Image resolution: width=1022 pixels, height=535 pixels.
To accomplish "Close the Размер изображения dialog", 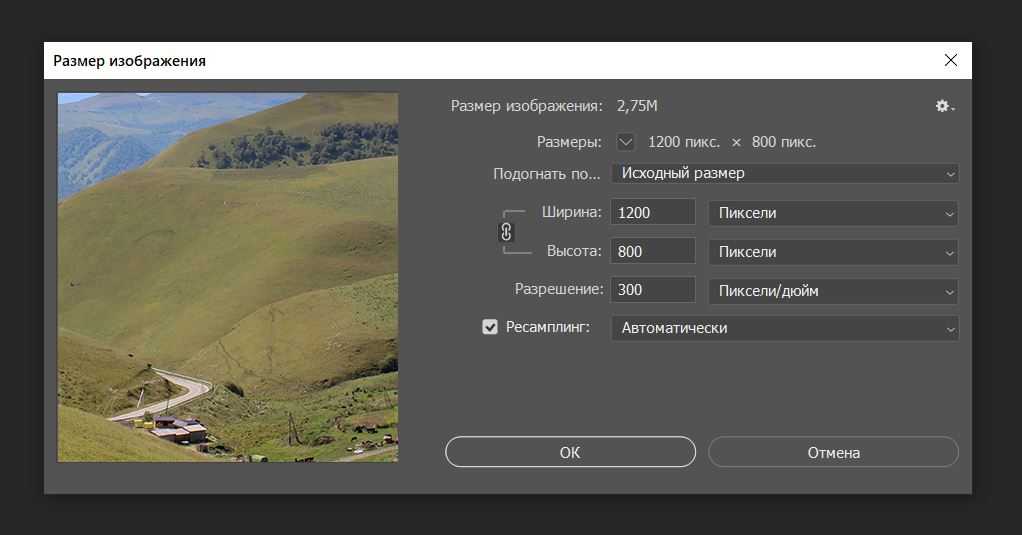I will click(x=950, y=60).
